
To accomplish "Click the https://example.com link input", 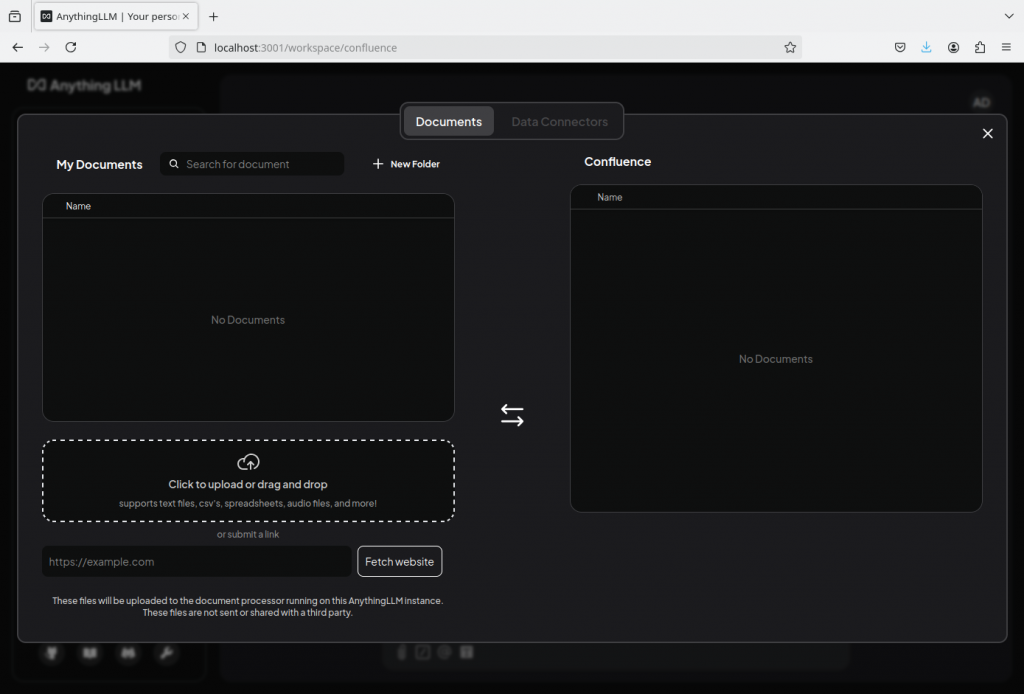I will 197,562.
